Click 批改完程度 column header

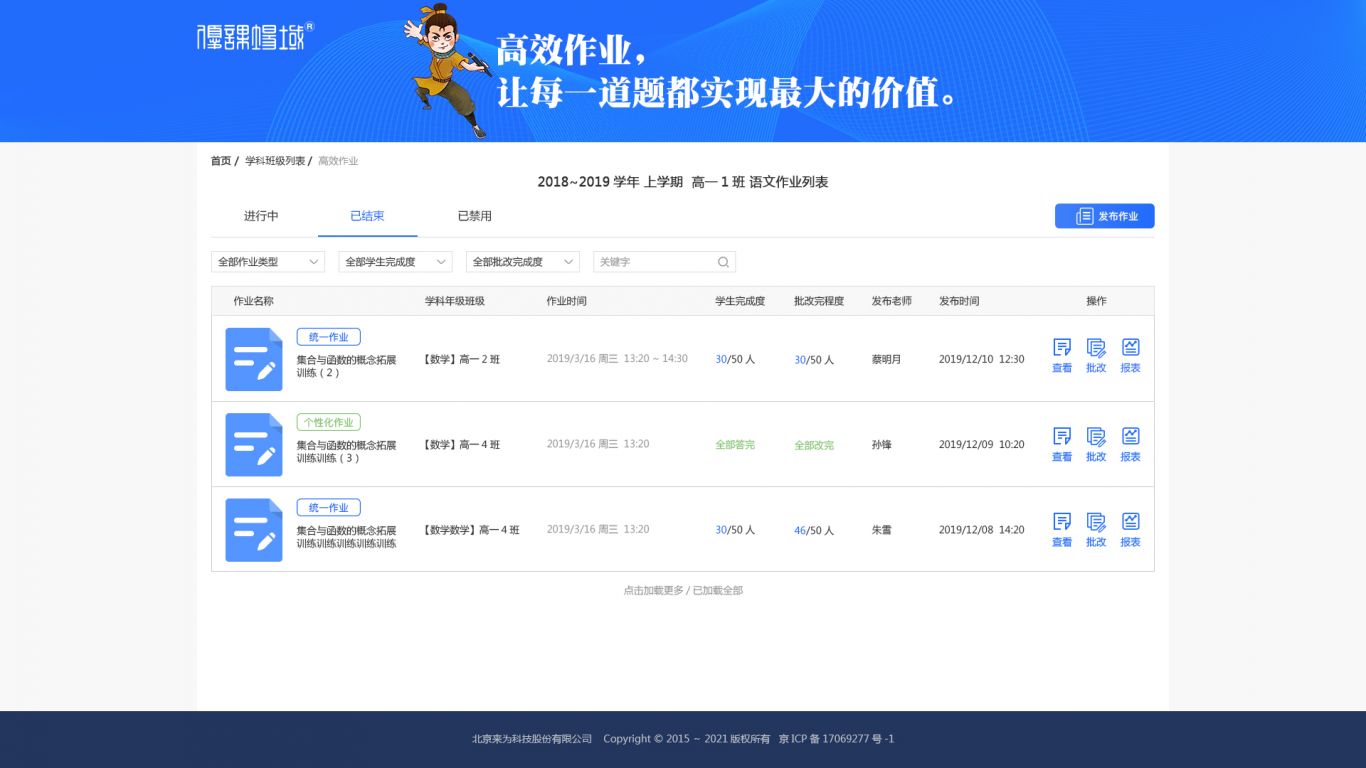(x=819, y=301)
